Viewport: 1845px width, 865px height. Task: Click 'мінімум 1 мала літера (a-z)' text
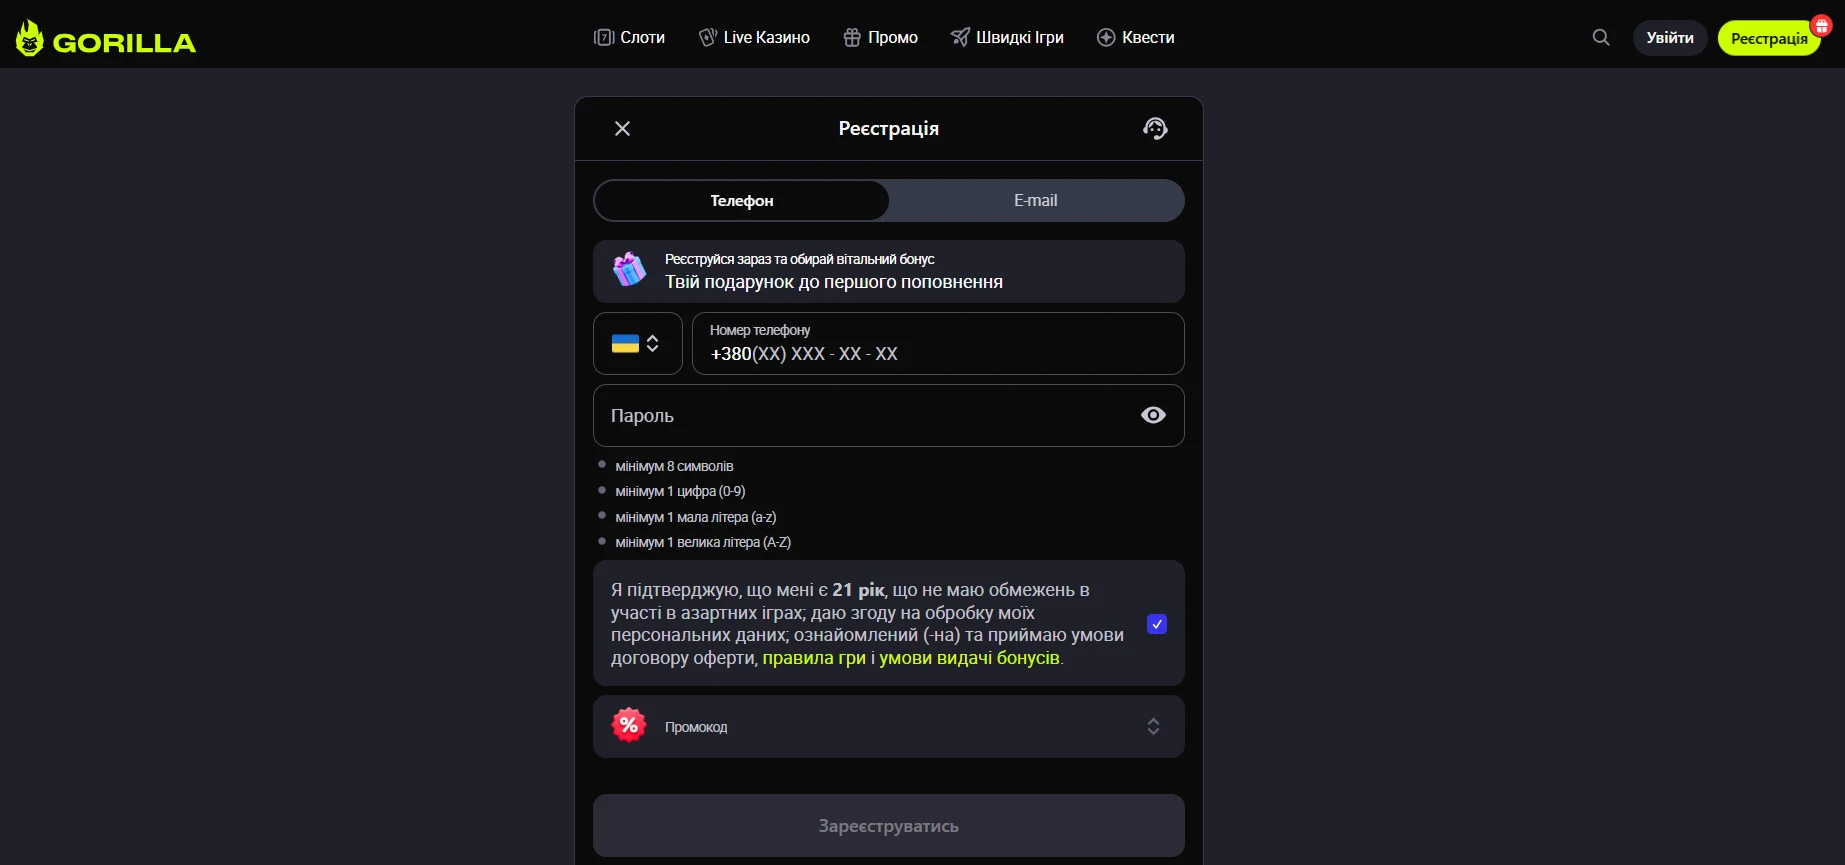click(696, 517)
